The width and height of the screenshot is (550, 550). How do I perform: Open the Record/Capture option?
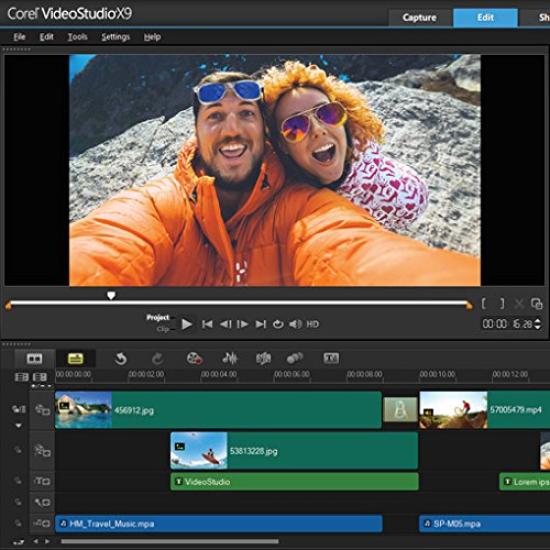coord(194,358)
